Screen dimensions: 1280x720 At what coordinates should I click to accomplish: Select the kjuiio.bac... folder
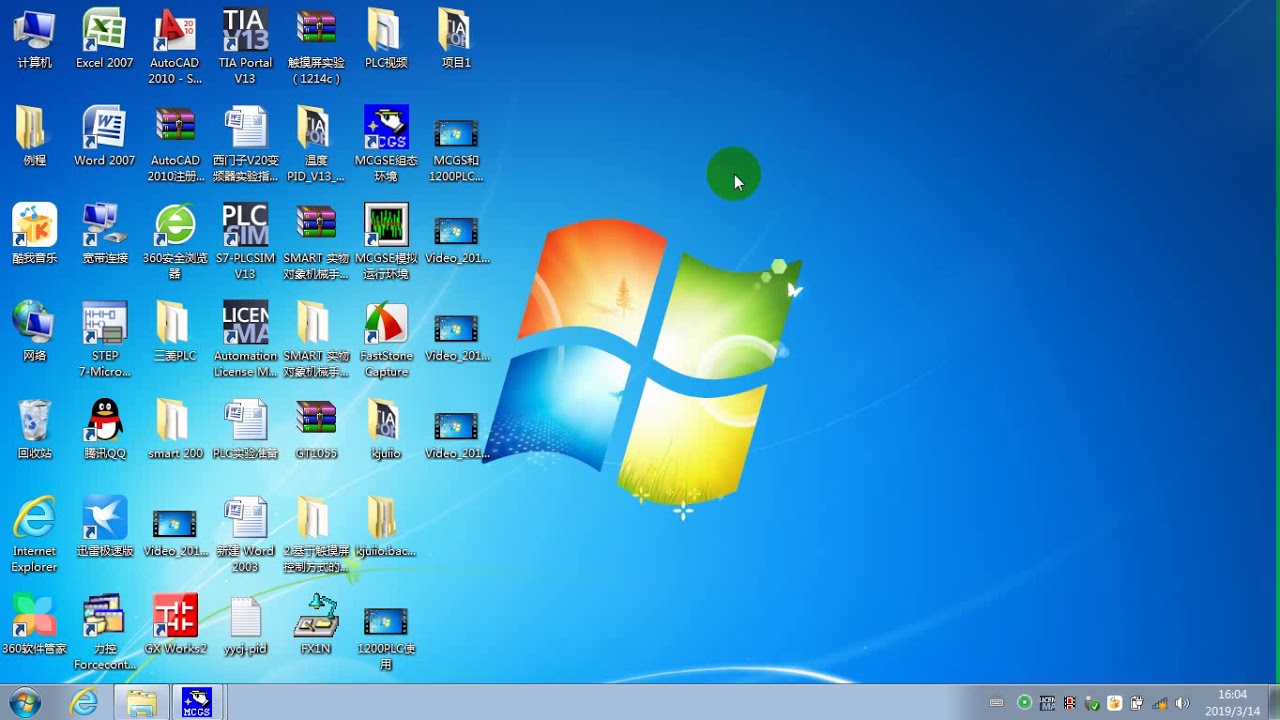pos(386,527)
